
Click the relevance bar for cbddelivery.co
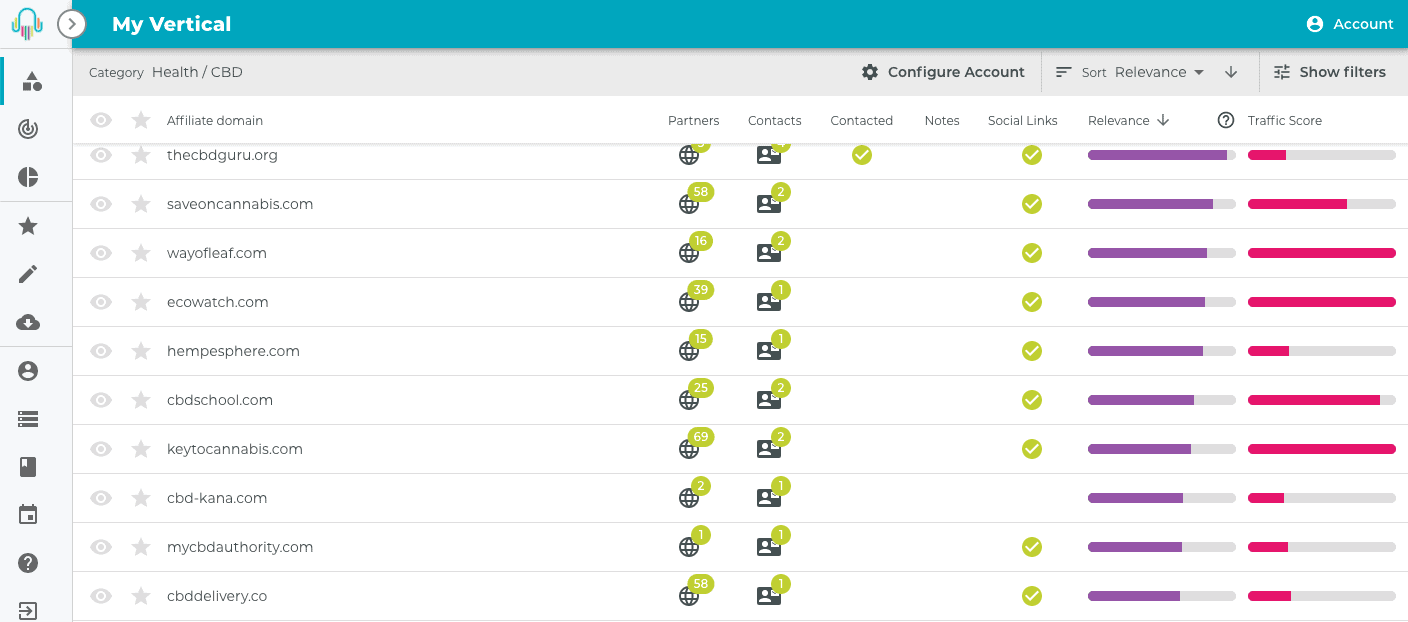[x=1162, y=596]
